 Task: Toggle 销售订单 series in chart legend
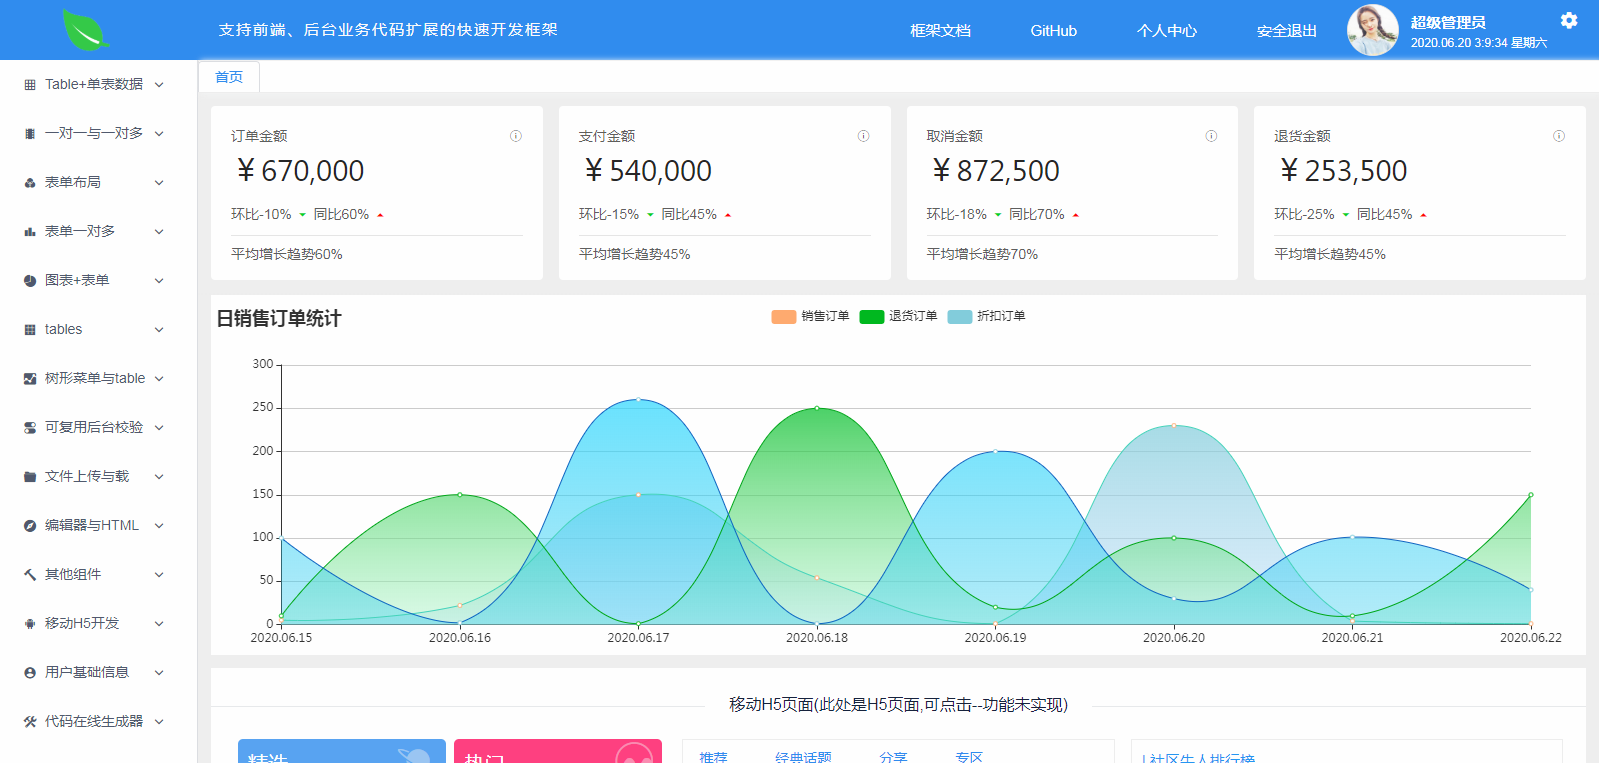tap(810, 316)
